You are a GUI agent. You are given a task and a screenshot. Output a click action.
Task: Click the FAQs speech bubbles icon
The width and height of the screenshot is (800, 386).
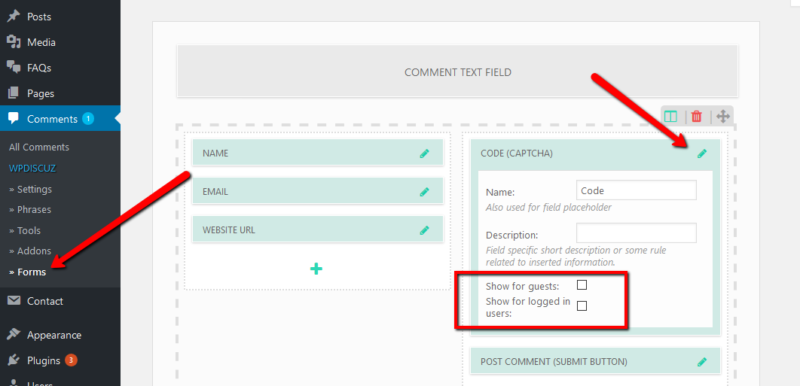pos(13,67)
